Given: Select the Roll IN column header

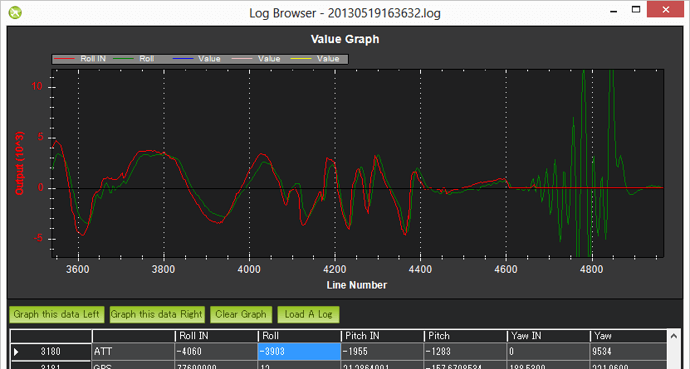Looking at the screenshot, I should 217,336.
